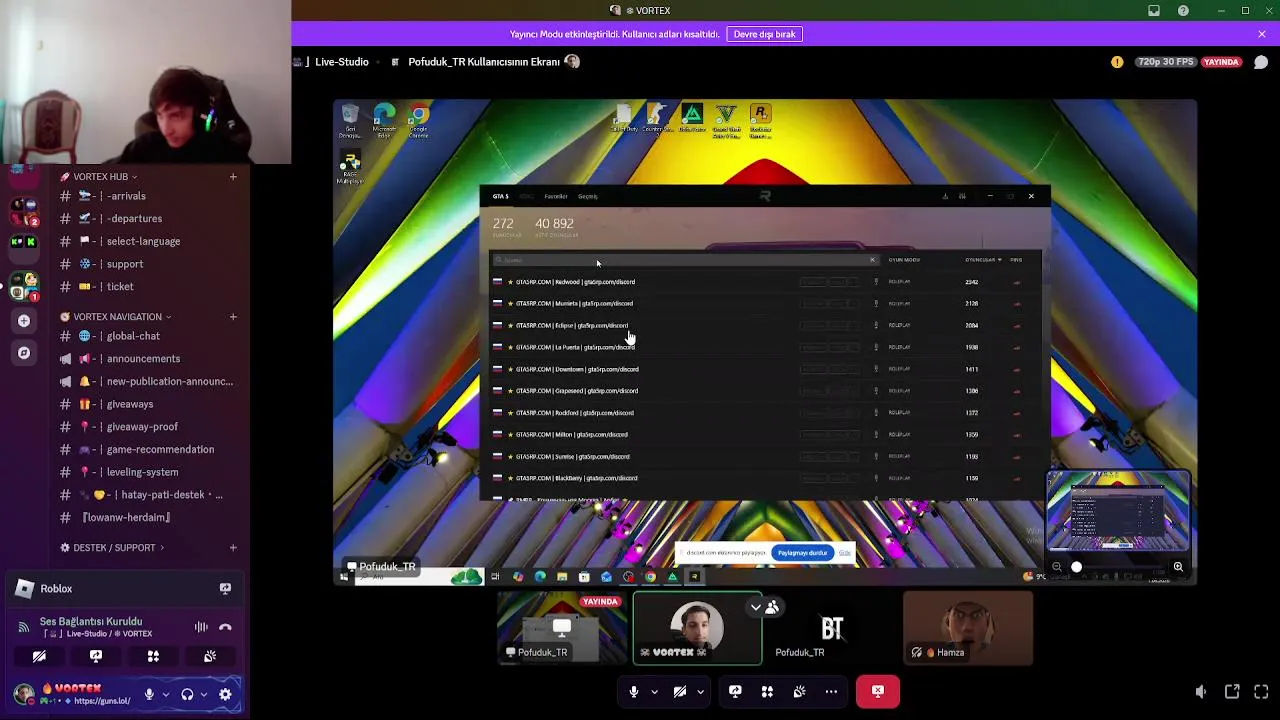
Task: Open the chat bubble icon in the stream header
Action: pos(1261,62)
